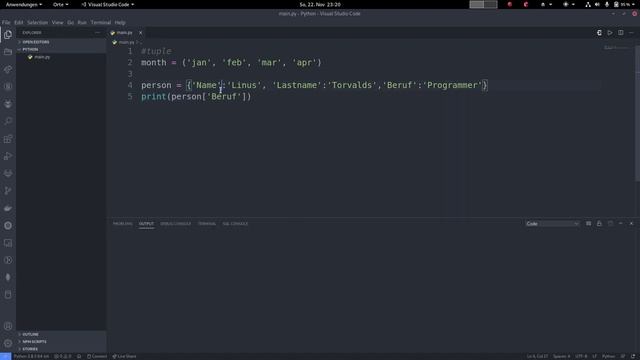Image resolution: width=640 pixels, height=360 pixels.
Task: Open the folder icon below Explorer
Action: pyautogui.click(x=8, y=52)
